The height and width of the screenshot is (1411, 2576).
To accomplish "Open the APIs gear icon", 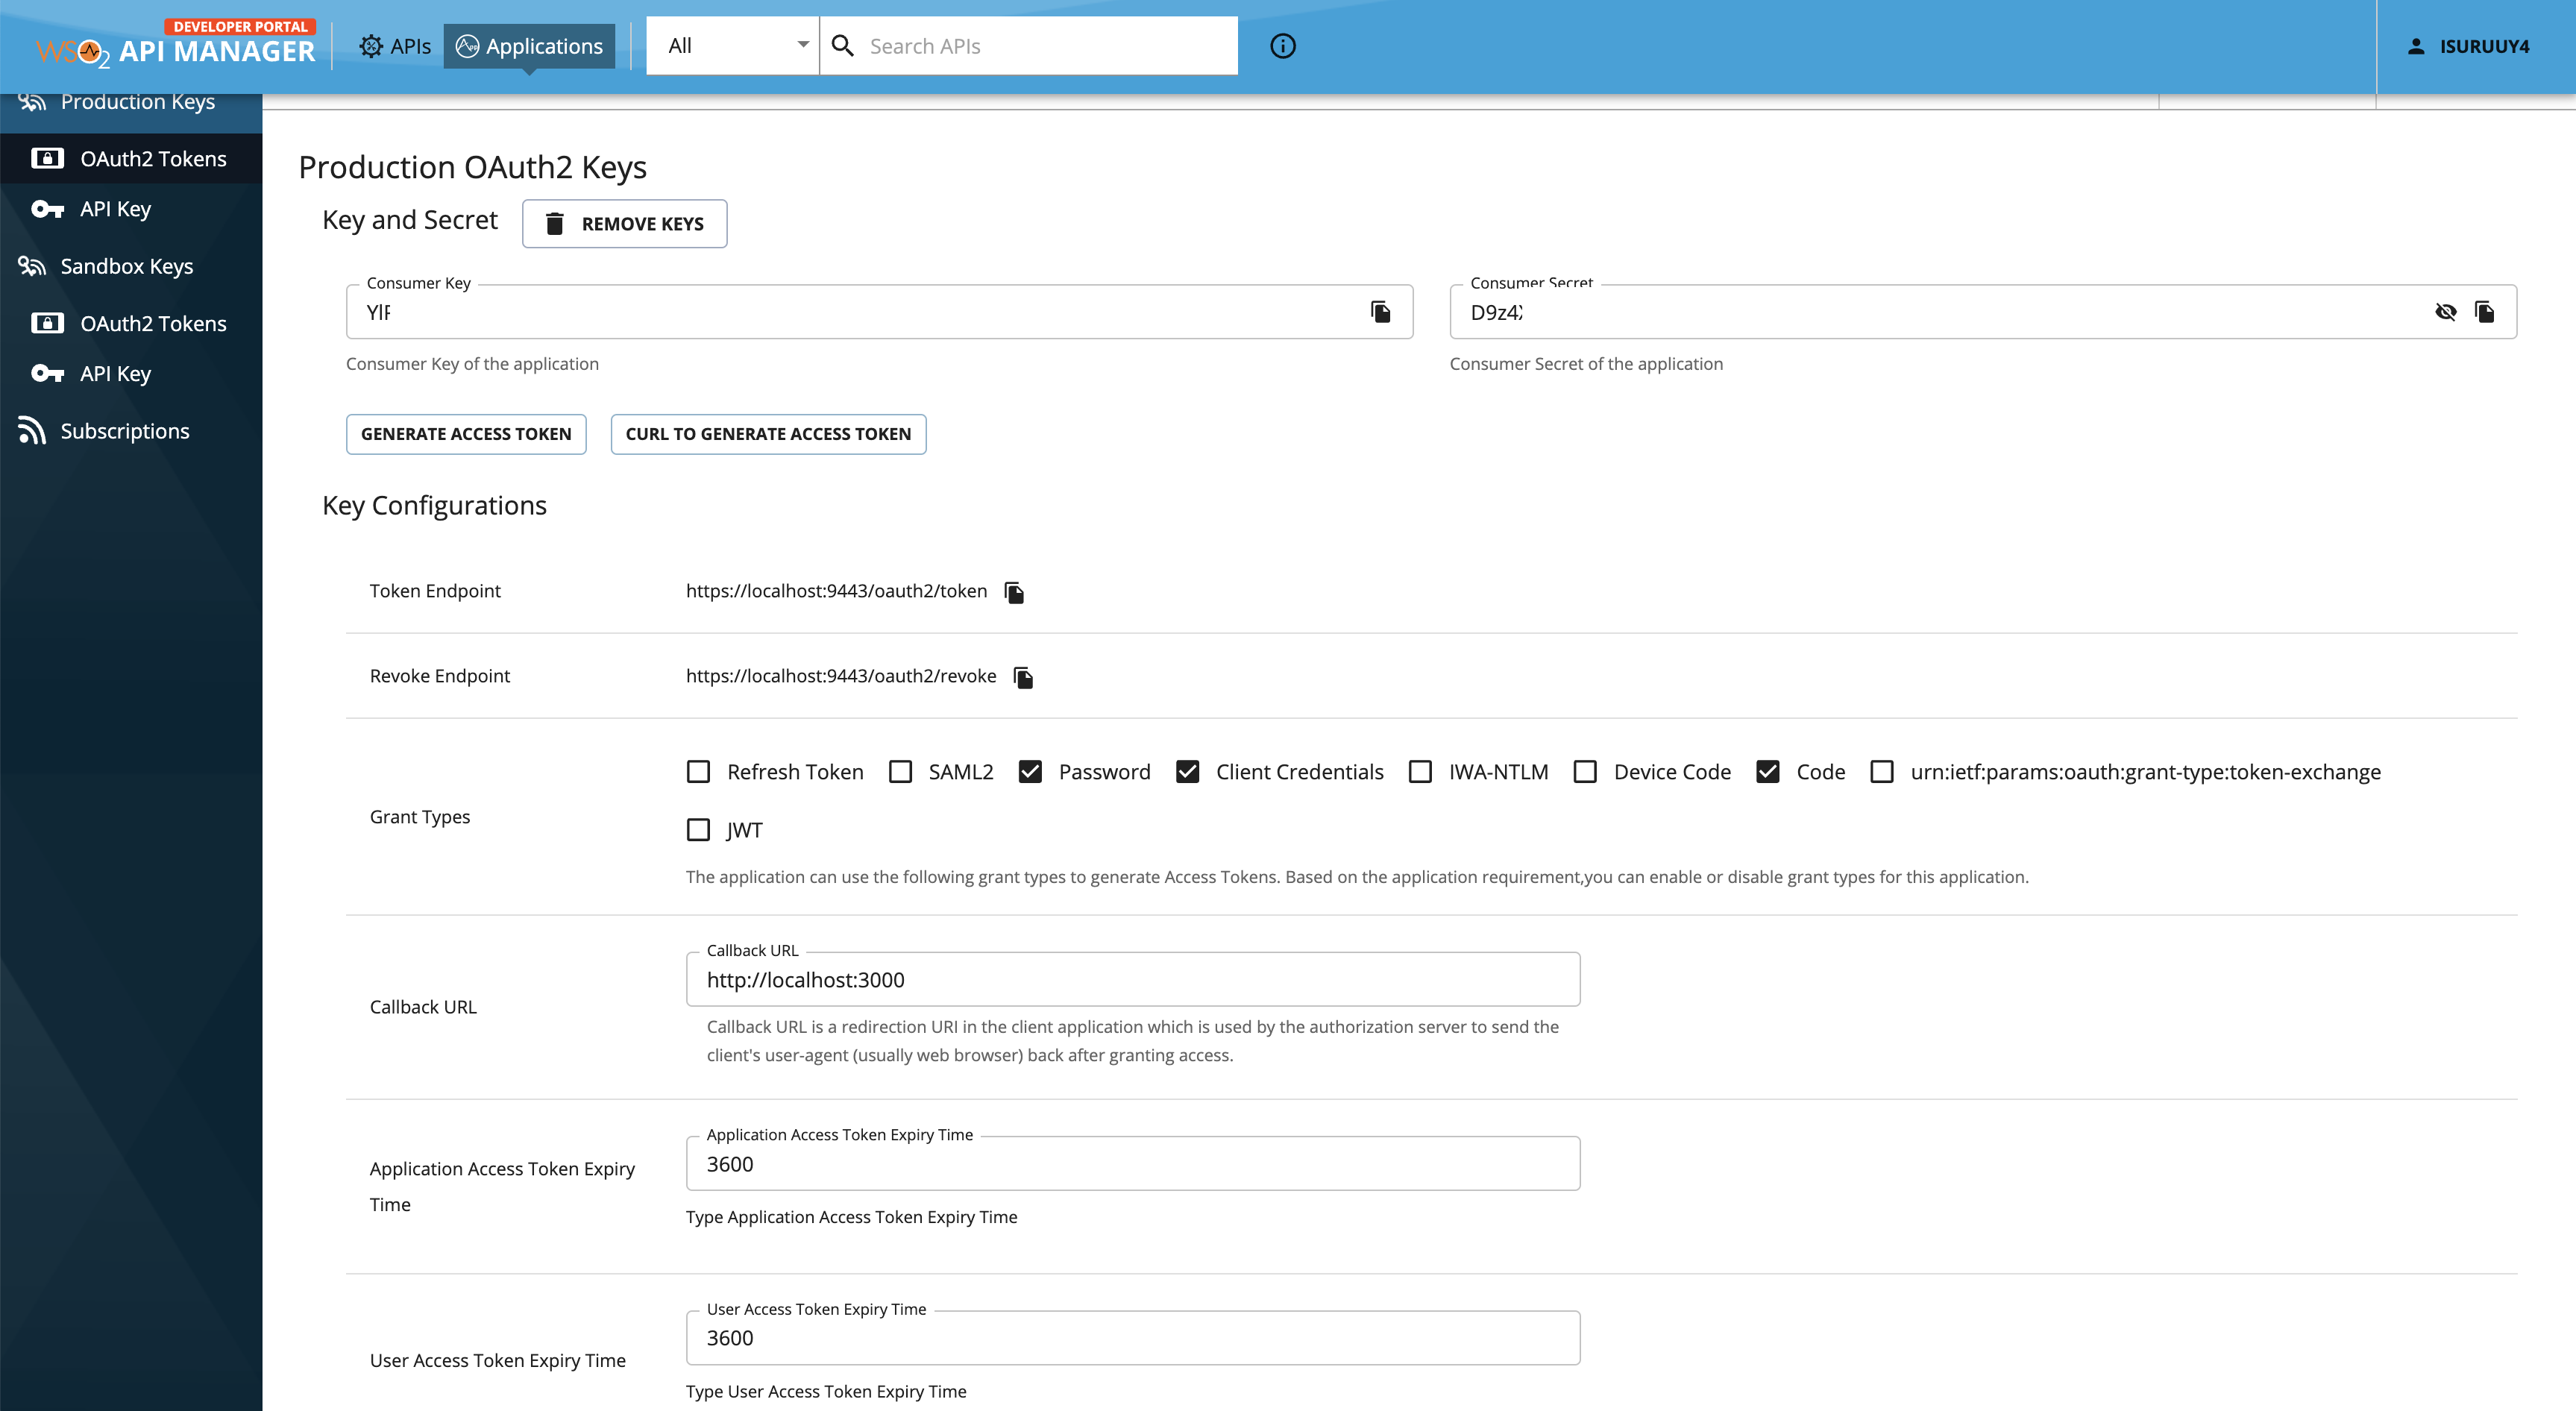I will tap(371, 46).
